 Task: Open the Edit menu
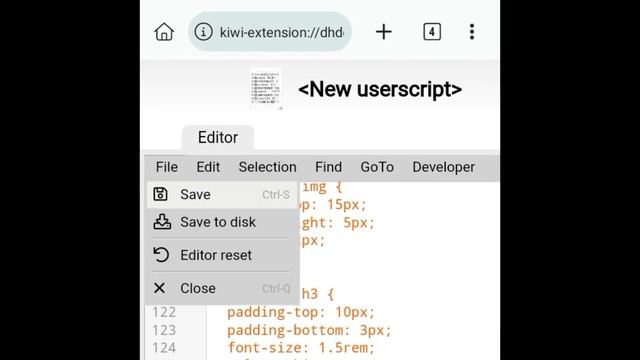tap(208, 167)
